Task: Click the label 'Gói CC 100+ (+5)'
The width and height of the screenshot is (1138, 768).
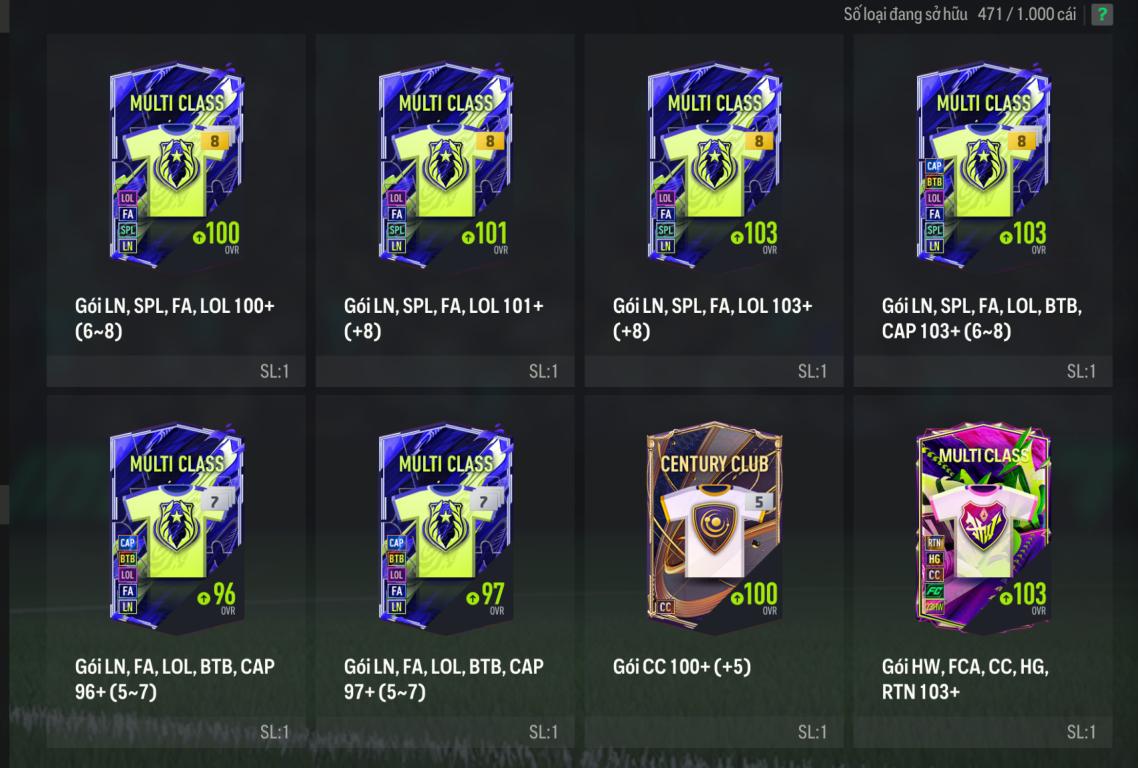Action: click(681, 666)
